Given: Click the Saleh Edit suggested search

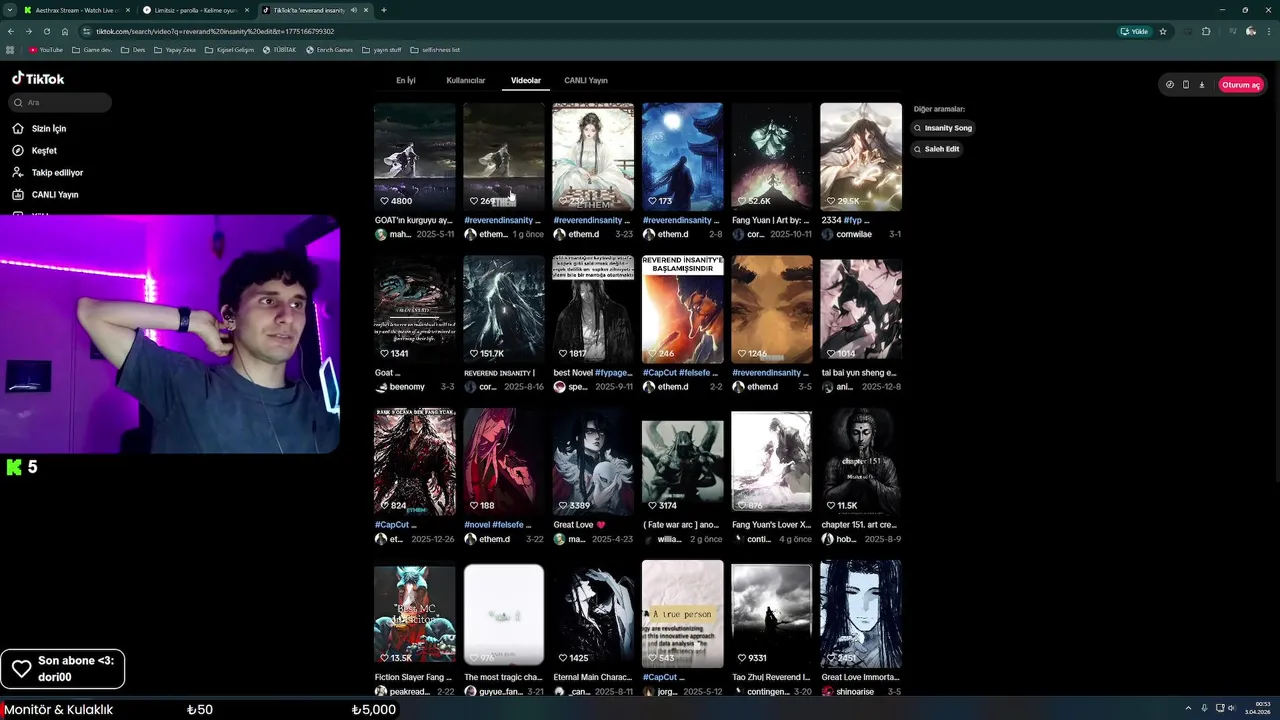Looking at the screenshot, I should tap(936, 149).
